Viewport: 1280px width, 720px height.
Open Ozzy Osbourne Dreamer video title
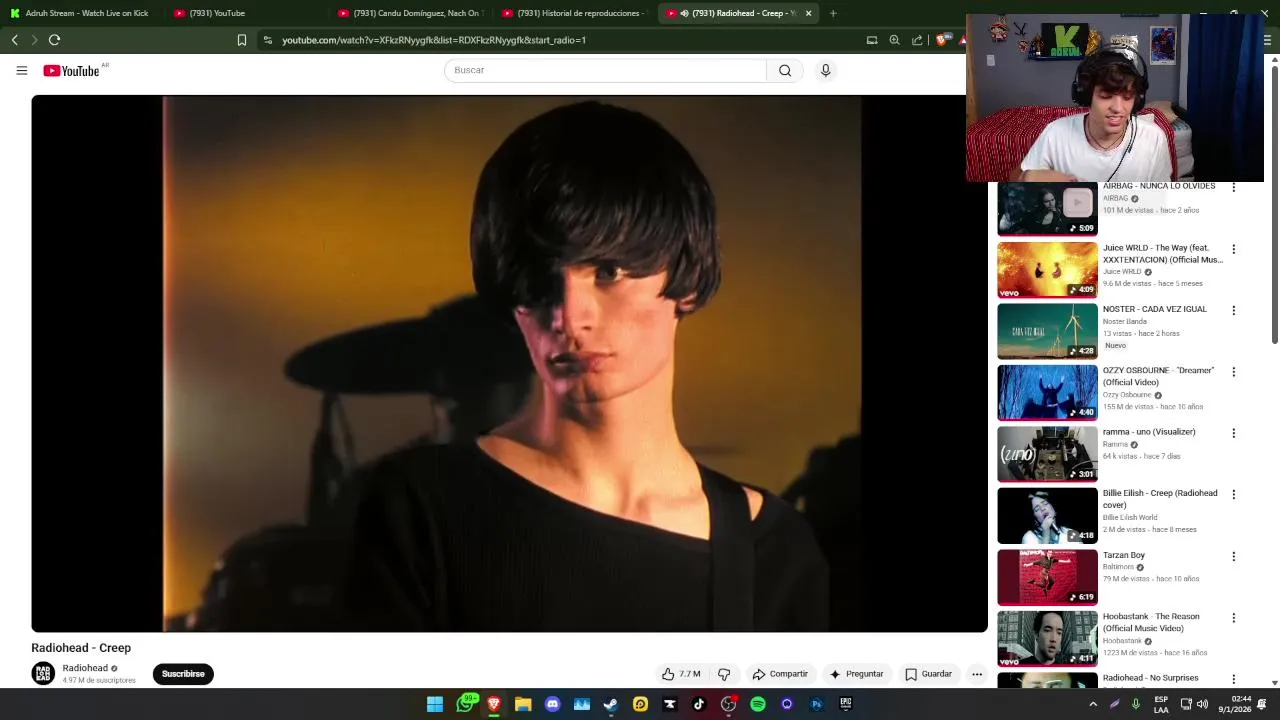[x=1158, y=376]
